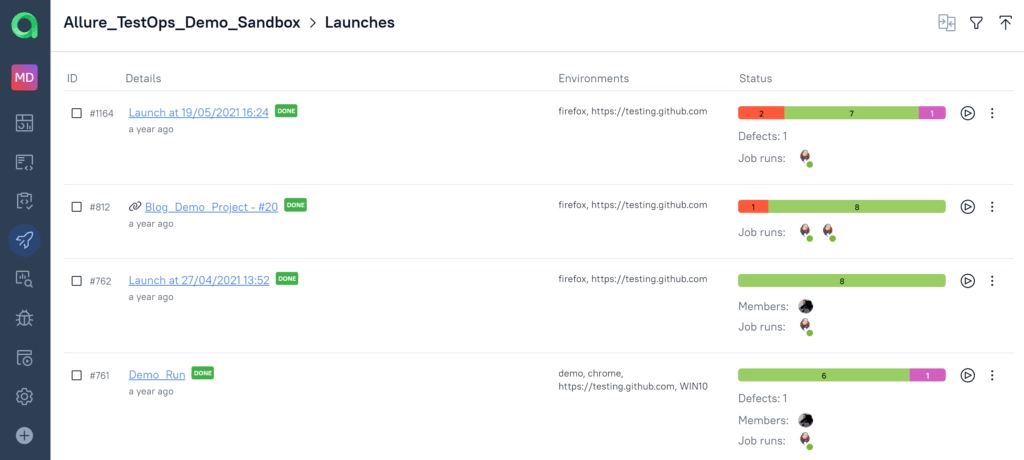This screenshot has width=1024, height=460.
Task: Click the upload arrow icon at top right
Action: (x=1005, y=23)
